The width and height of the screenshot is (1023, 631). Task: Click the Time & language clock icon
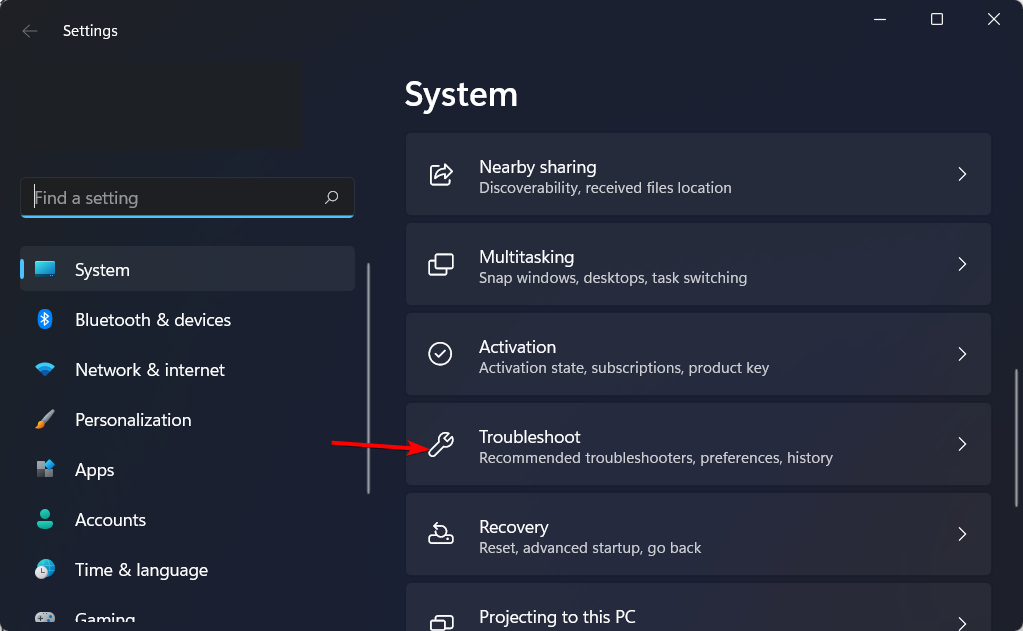click(45, 569)
